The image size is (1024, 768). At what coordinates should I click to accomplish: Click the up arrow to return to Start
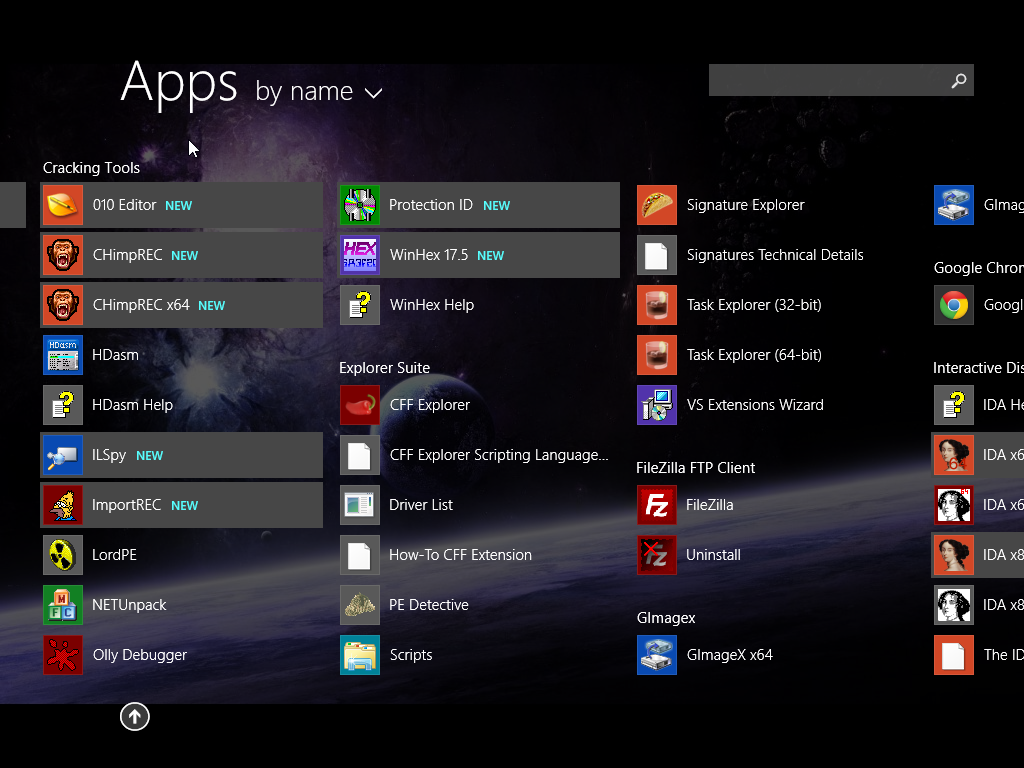(135, 716)
